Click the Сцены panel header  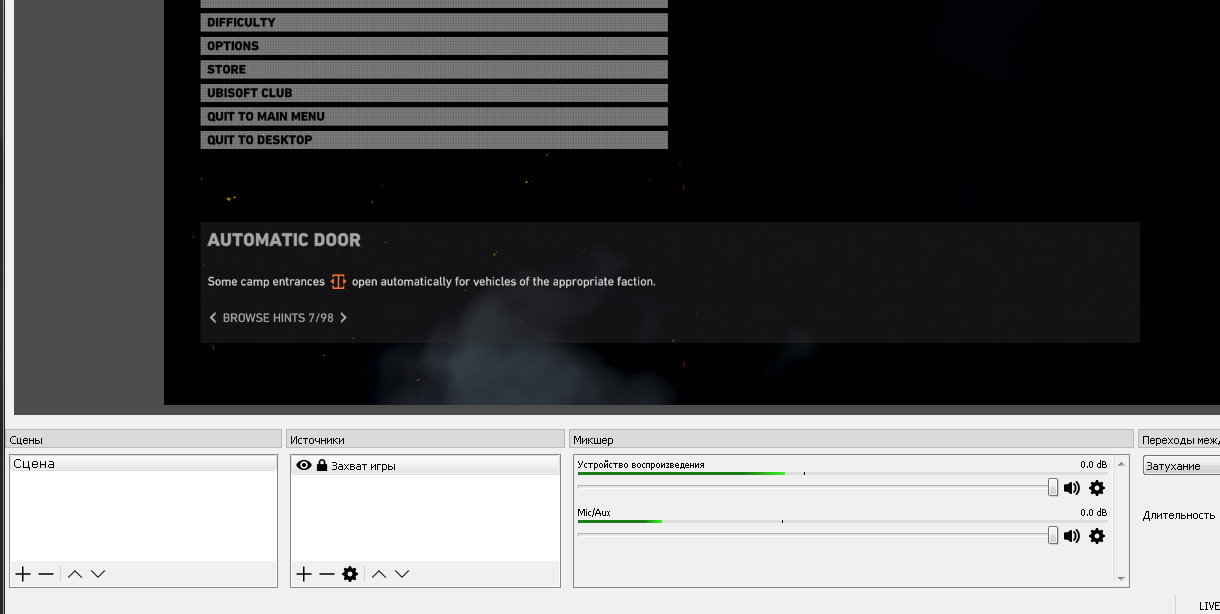click(144, 440)
